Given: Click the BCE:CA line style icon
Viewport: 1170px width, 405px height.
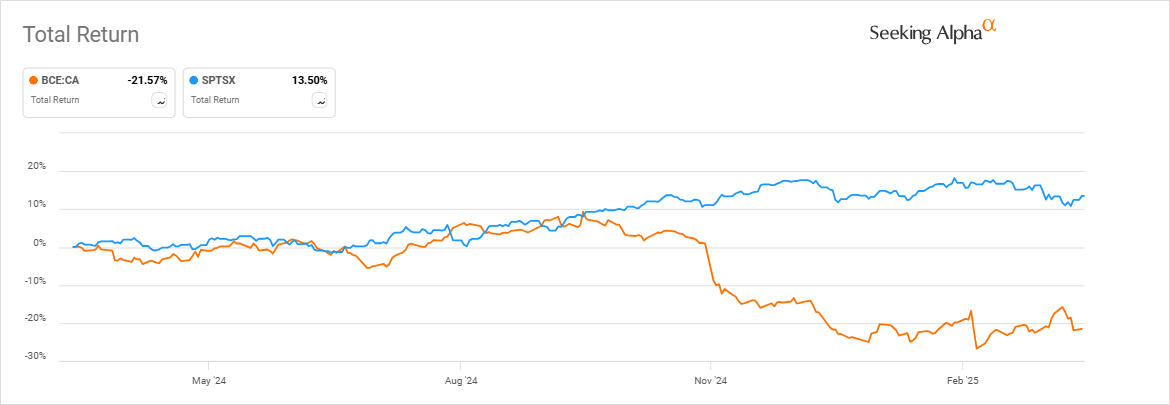Looking at the screenshot, I should click(159, 100).
